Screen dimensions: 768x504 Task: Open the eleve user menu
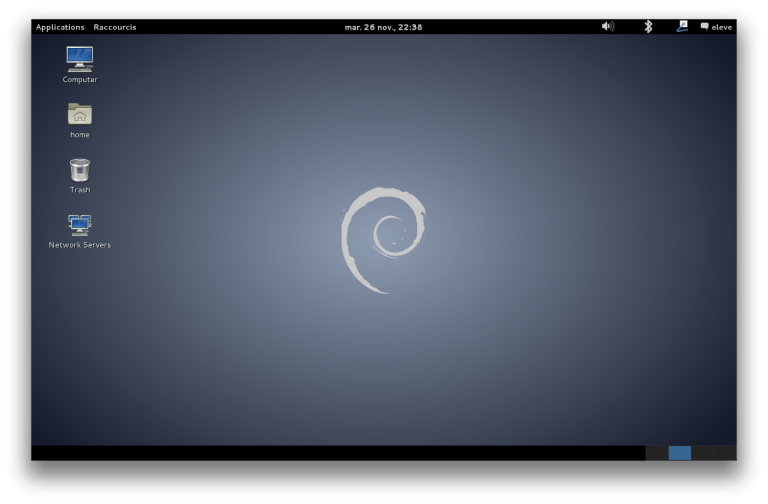point(716,27)
